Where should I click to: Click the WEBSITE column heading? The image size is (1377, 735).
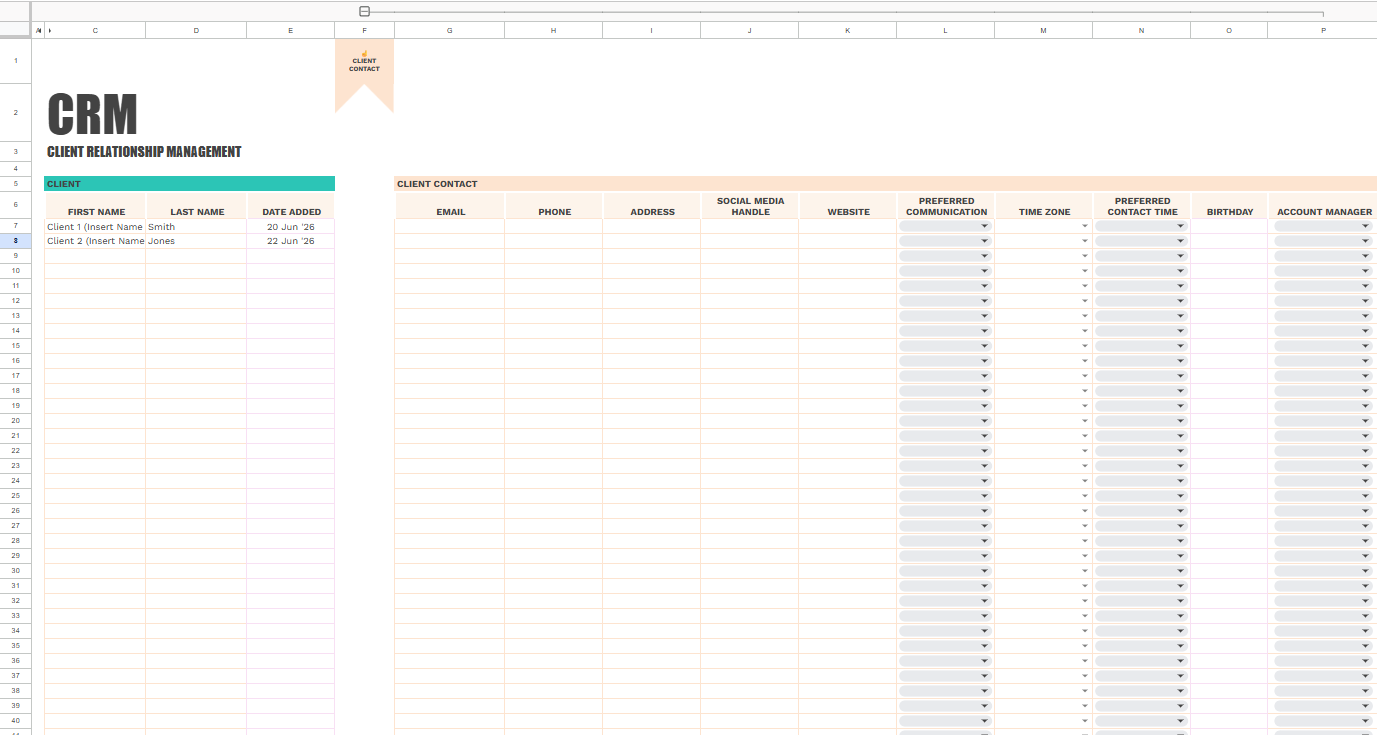tap(848, 212)
